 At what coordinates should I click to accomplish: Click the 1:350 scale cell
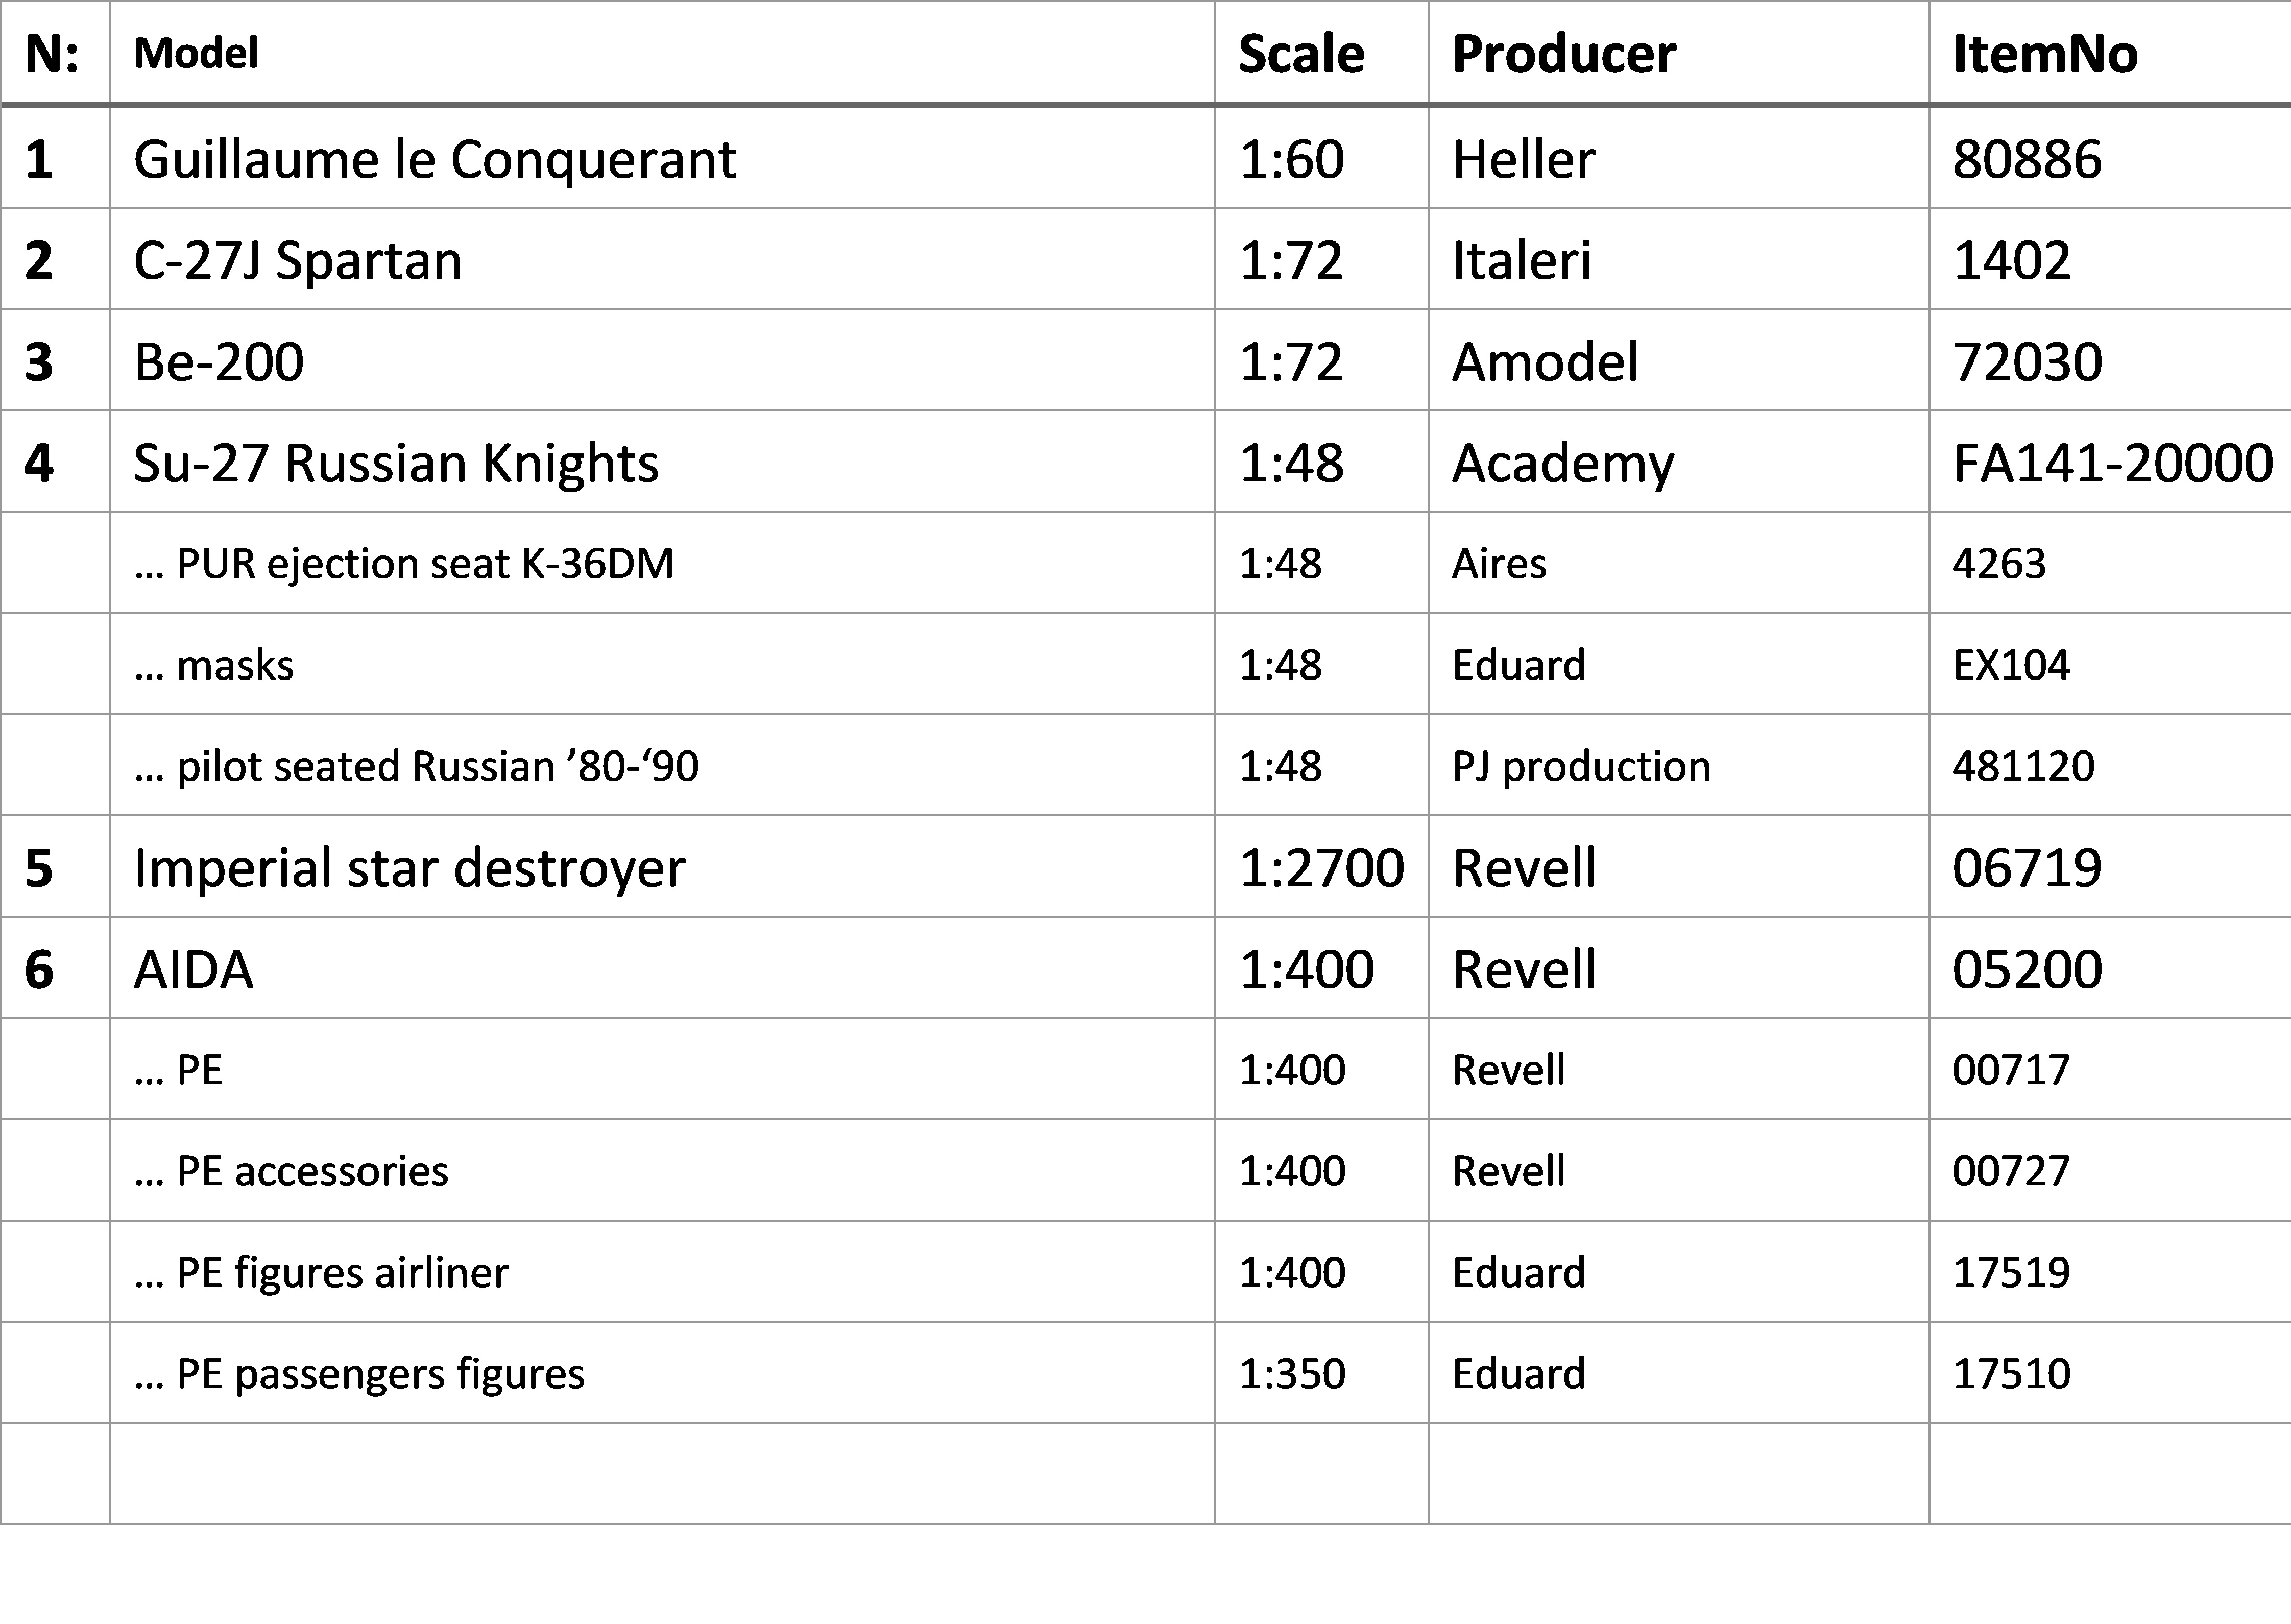(1292, 1373)
